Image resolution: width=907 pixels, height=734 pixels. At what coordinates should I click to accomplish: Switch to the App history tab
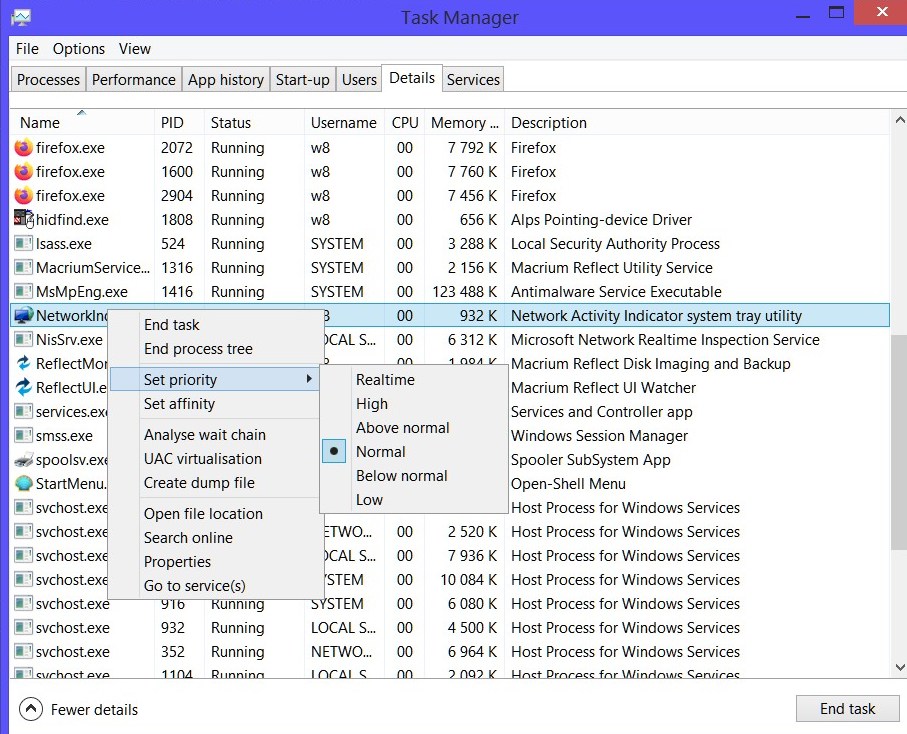tap(226, 79)
